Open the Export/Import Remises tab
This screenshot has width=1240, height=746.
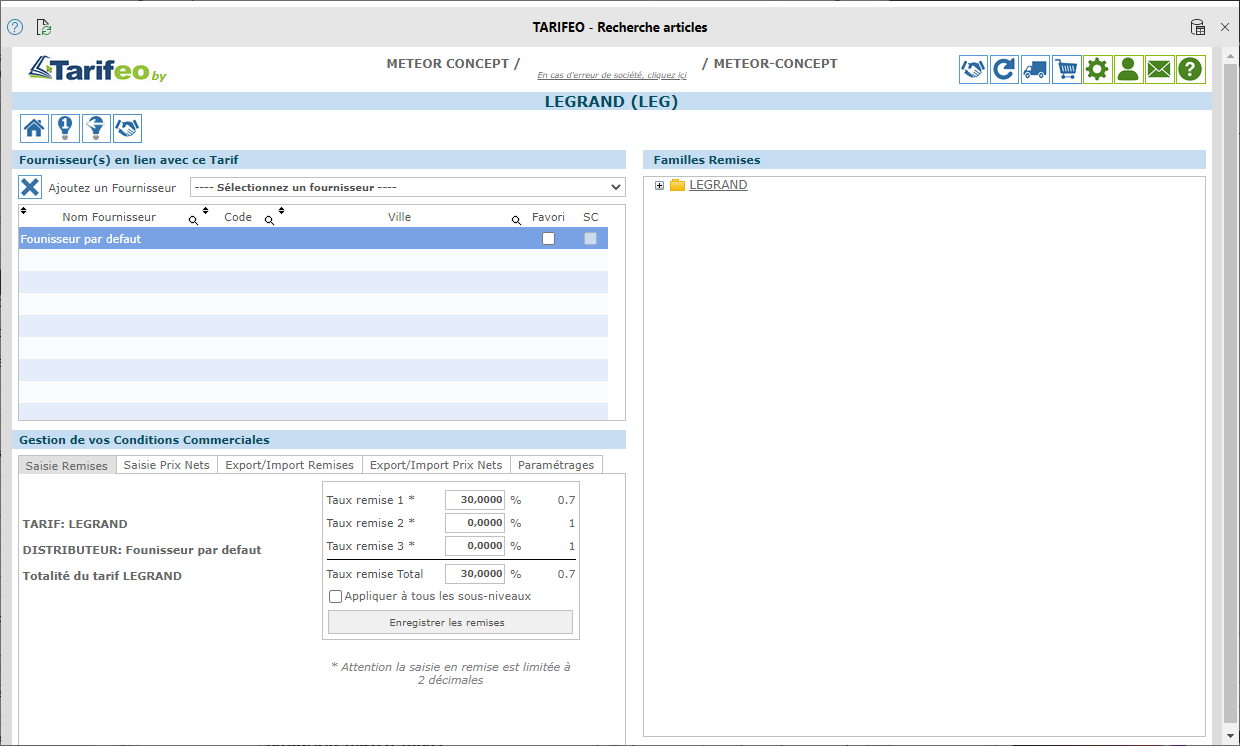[290, 465]
